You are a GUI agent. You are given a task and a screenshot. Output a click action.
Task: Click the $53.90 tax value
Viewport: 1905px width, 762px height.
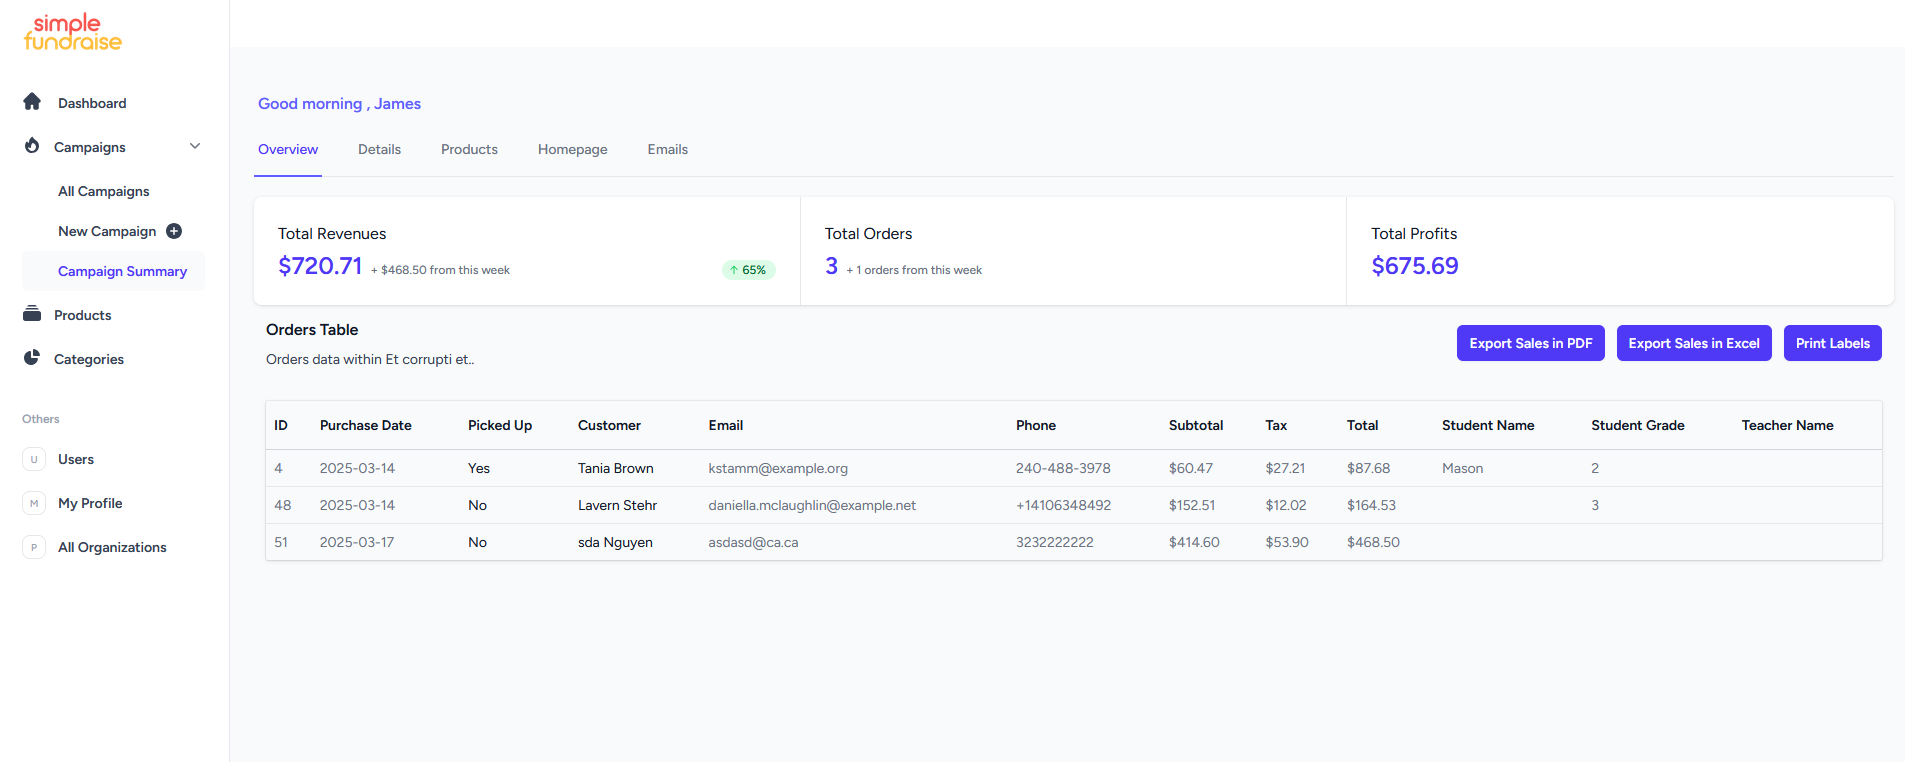coord(1287,542)
